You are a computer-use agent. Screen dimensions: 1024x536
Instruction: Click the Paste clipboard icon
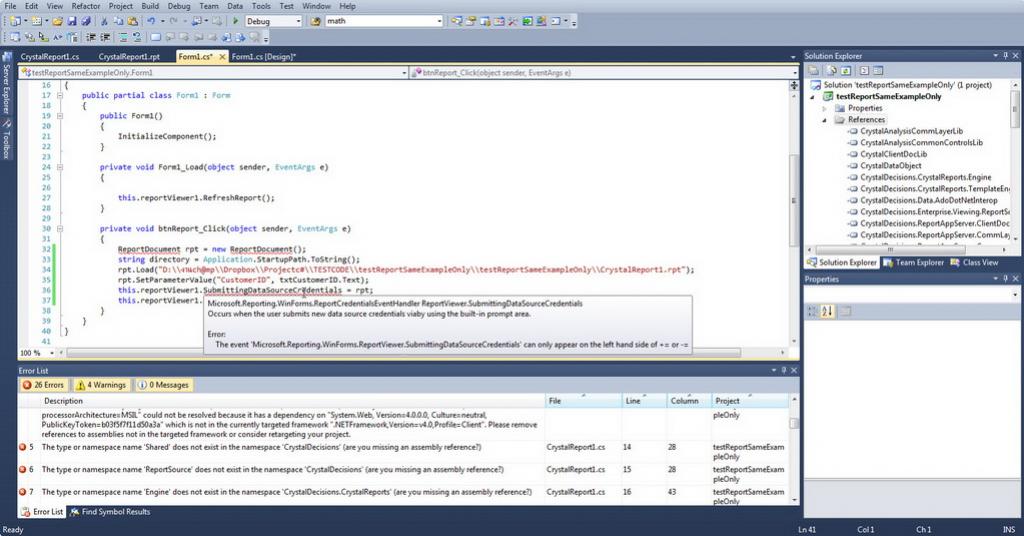(133, 21)
